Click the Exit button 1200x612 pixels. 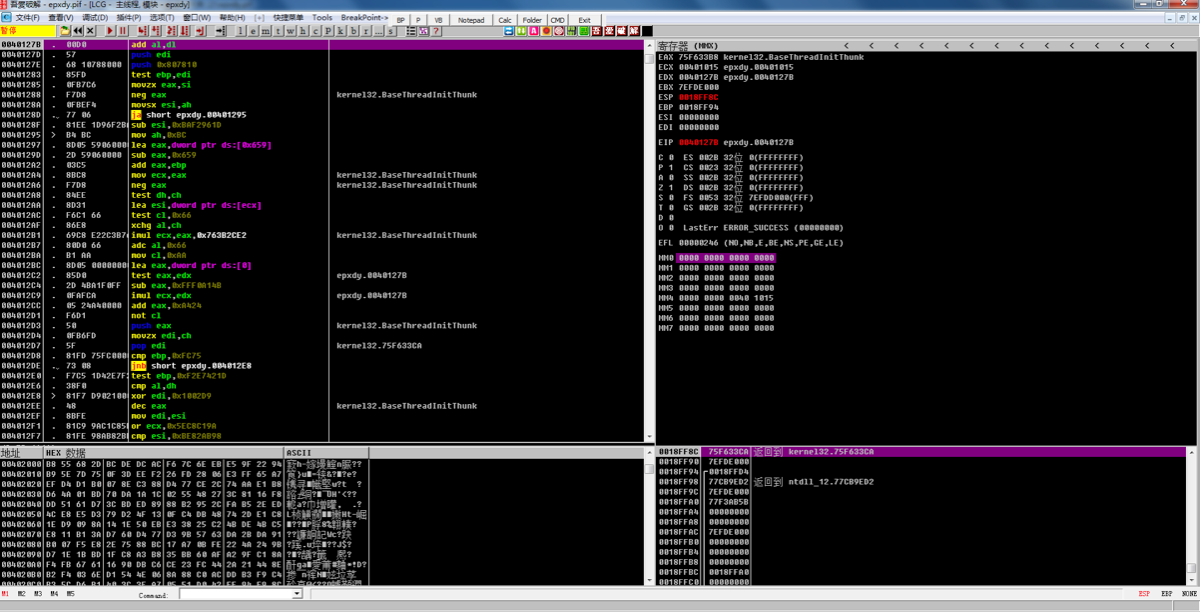pyautogui.click(x=584, y=19)
